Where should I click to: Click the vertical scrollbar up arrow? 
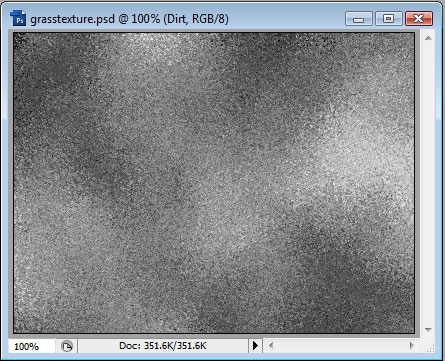pos(428,38)
